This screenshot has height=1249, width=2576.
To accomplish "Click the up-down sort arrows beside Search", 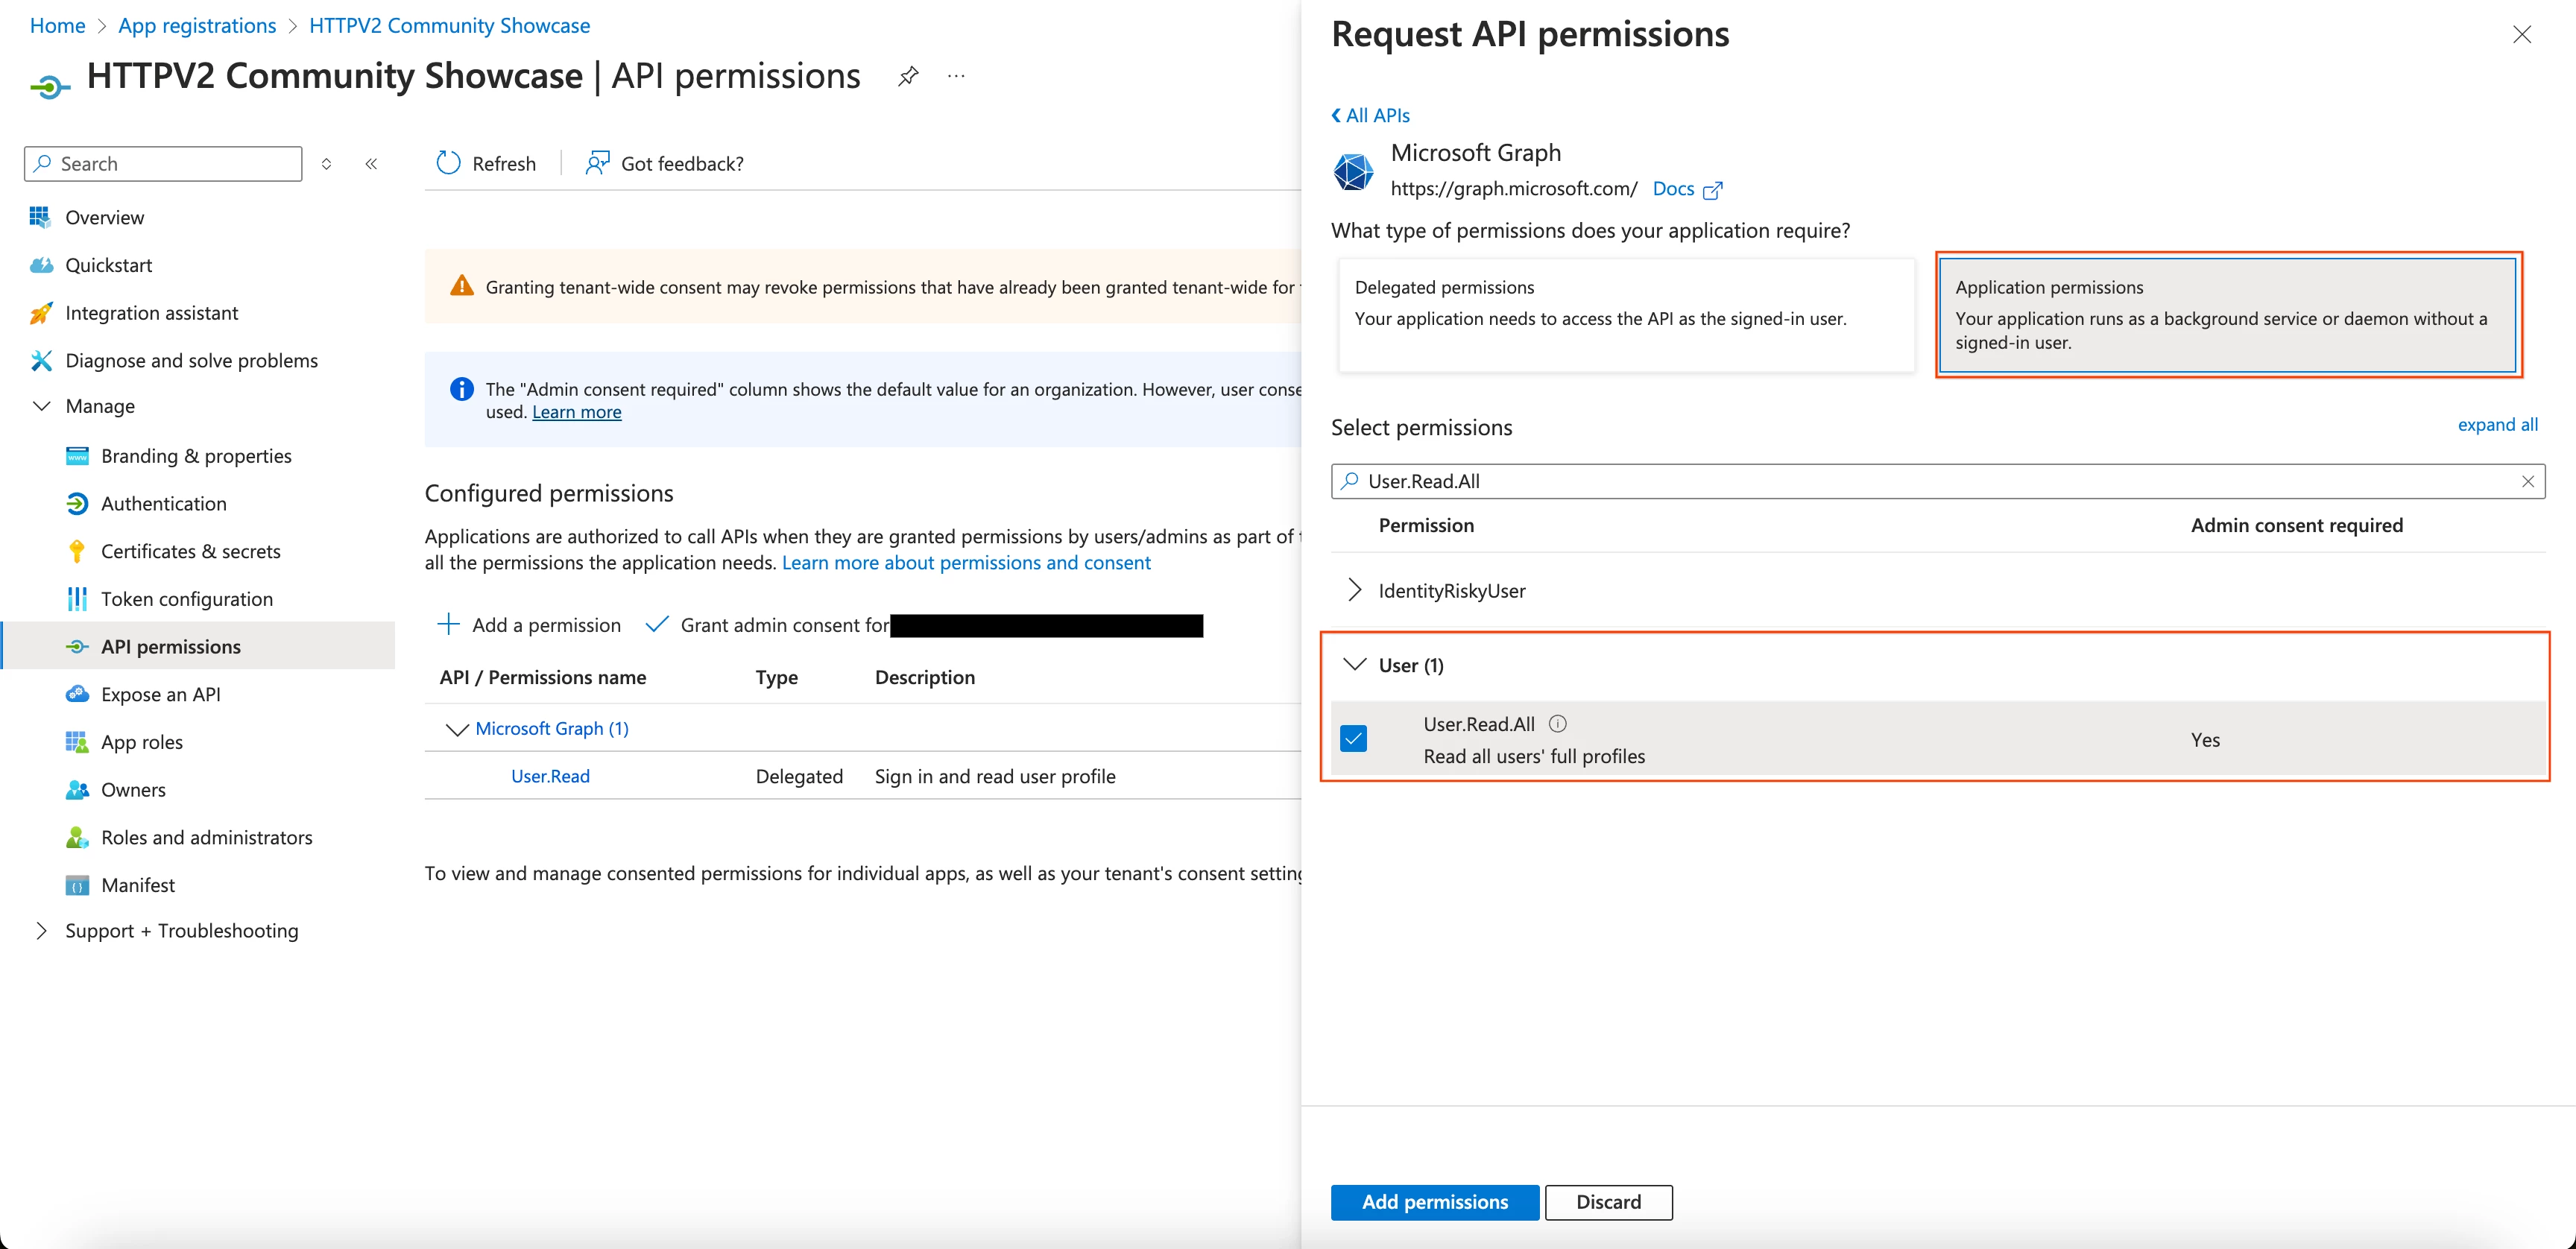I will (326, 164).
